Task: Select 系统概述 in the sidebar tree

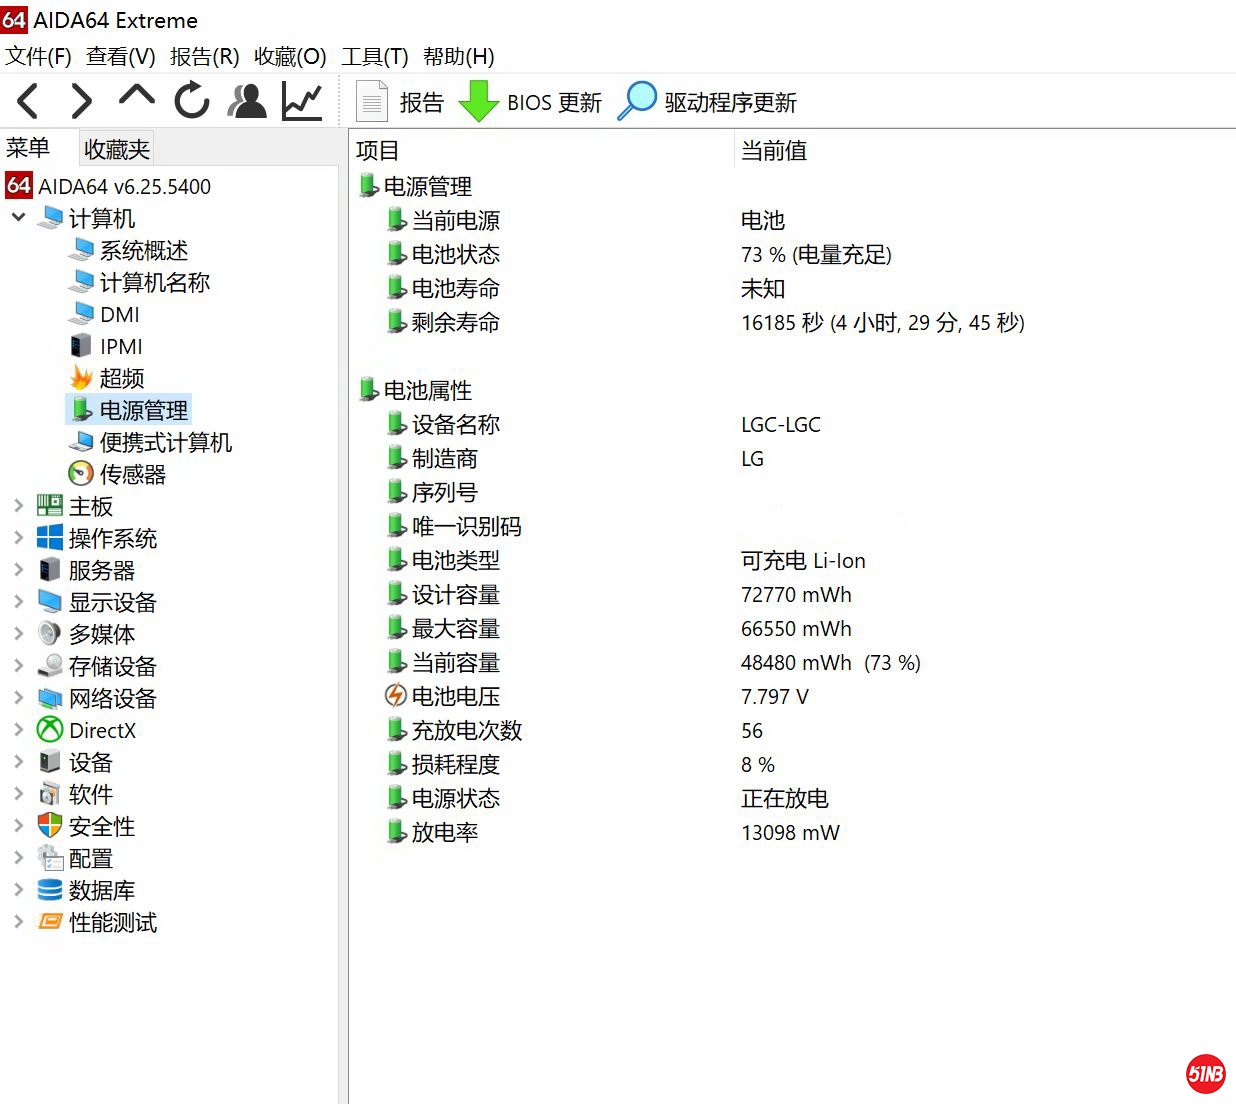Action: [x=143, y=250]
